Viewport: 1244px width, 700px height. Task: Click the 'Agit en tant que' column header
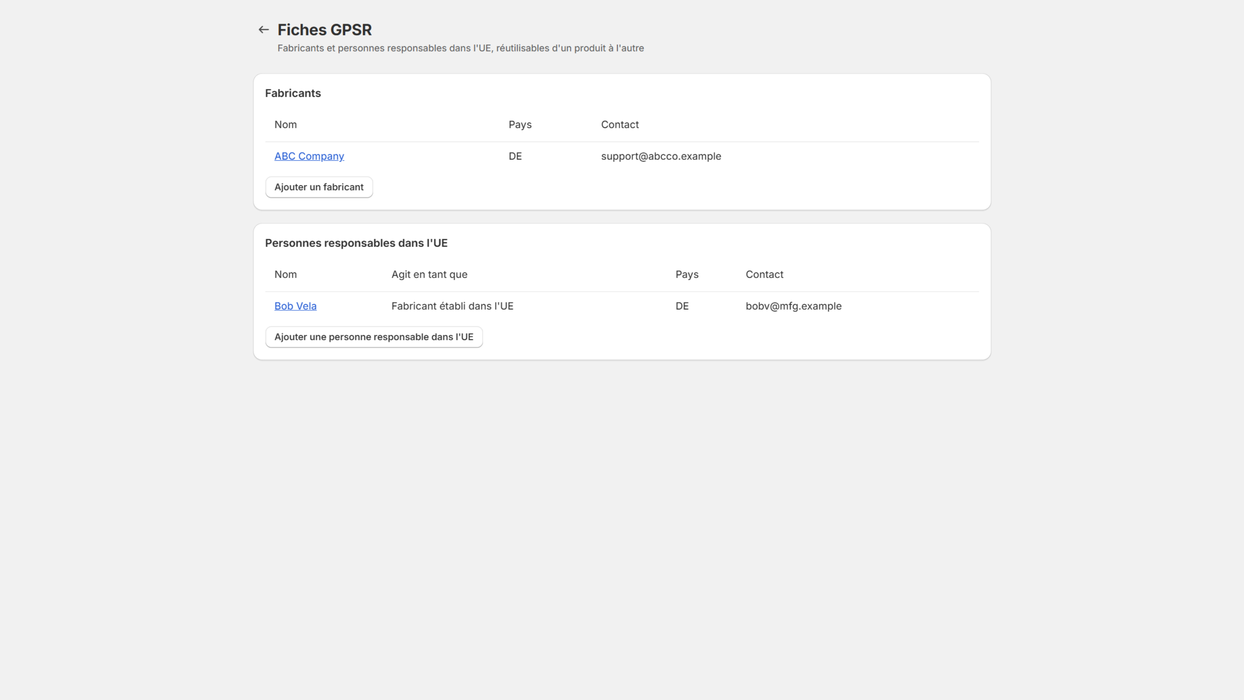(x=429, y=274)
